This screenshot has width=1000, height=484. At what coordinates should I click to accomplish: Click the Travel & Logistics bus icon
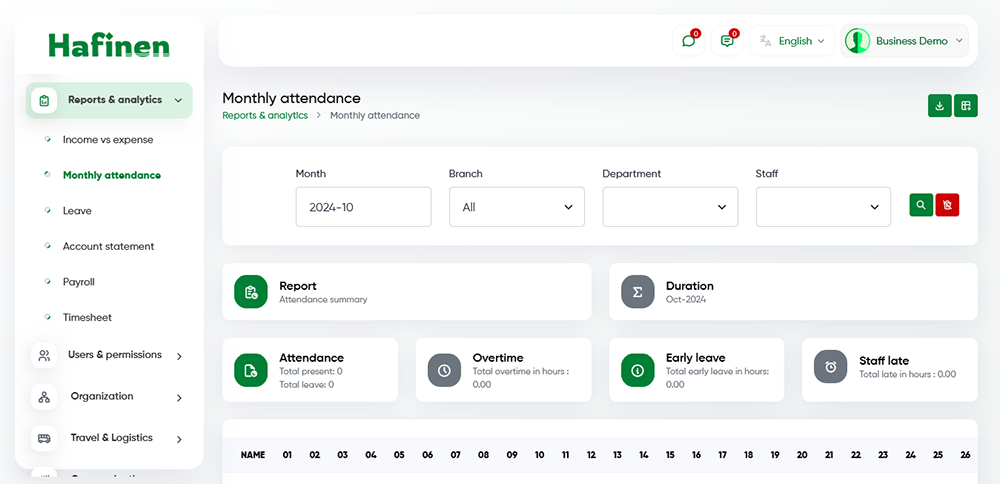(44, 439)
